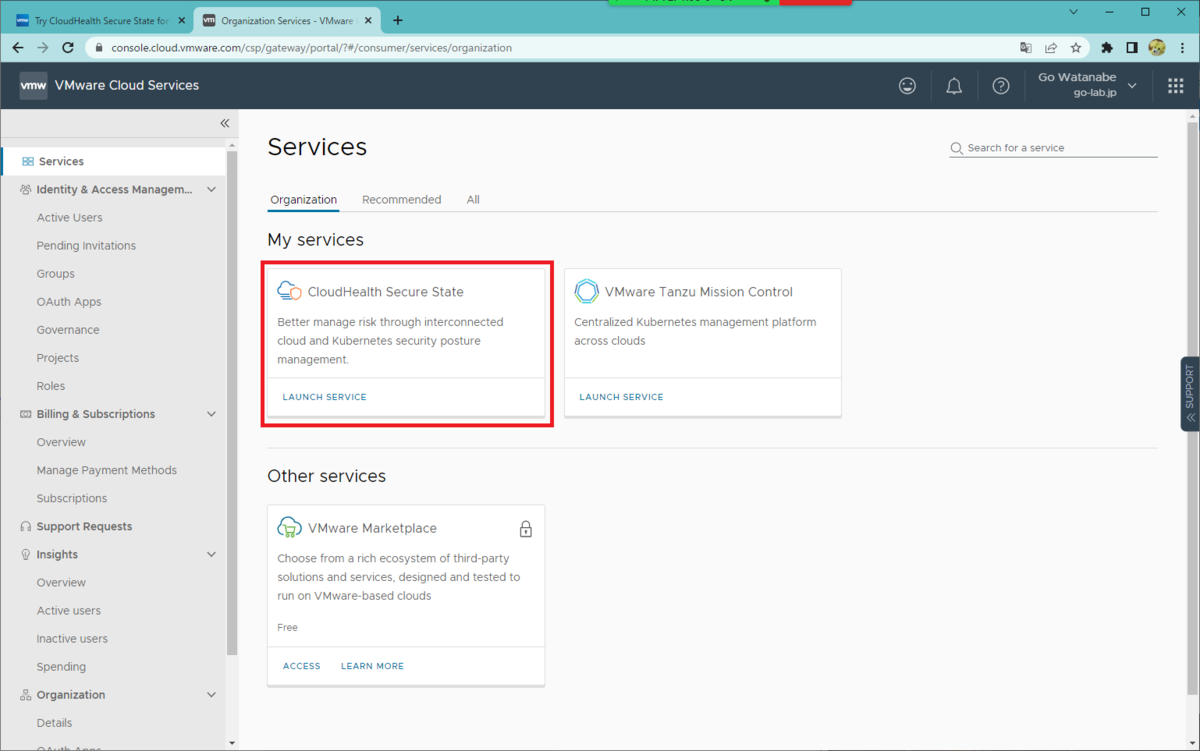Click the search magnifier icon
Screen dimensions: 1200x751
pyautogui.click(x=956, y=148)
